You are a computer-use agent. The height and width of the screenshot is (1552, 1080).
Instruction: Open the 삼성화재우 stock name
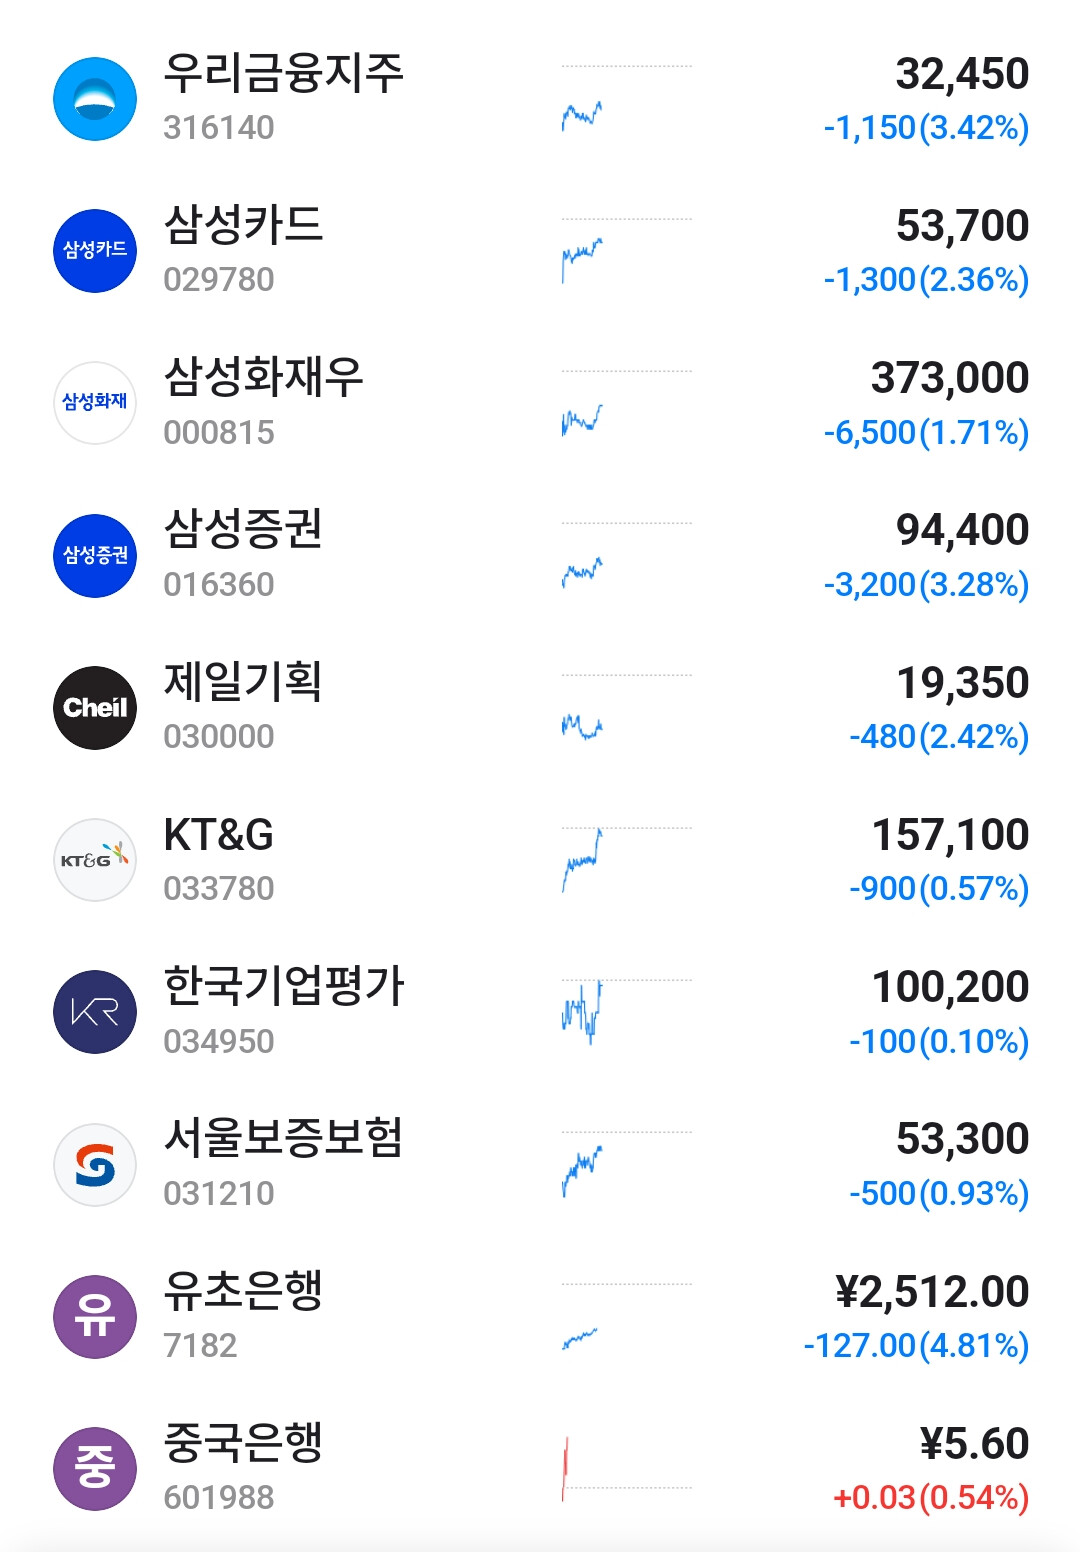(263, 378)
